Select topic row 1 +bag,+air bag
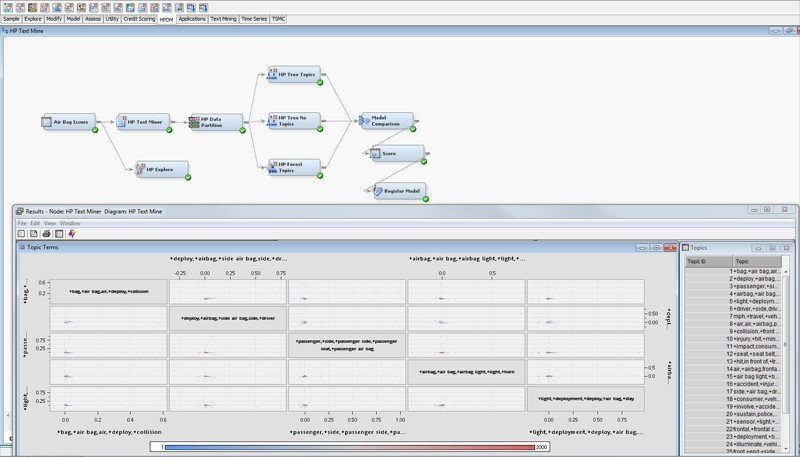 coord(733,271)
